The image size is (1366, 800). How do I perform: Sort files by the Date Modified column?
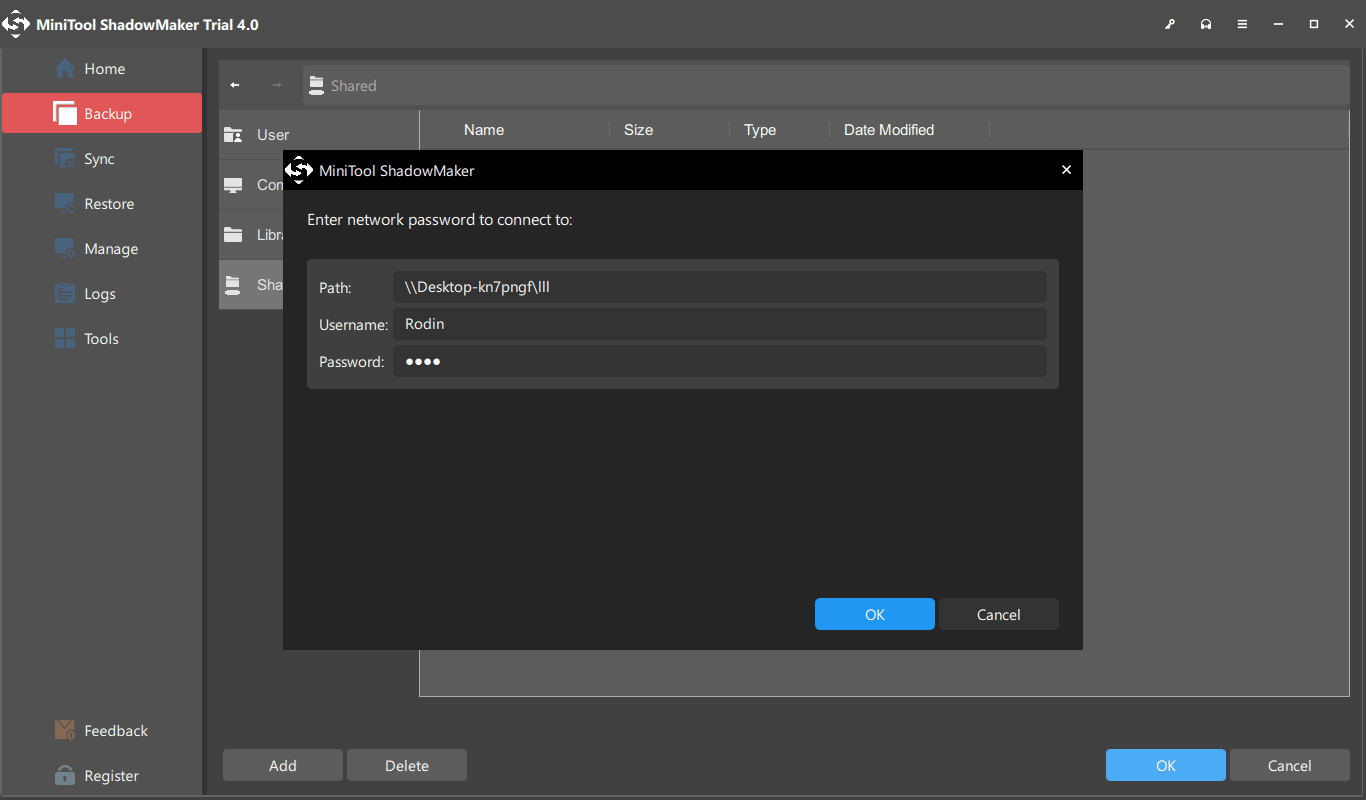tap(888, 129)
